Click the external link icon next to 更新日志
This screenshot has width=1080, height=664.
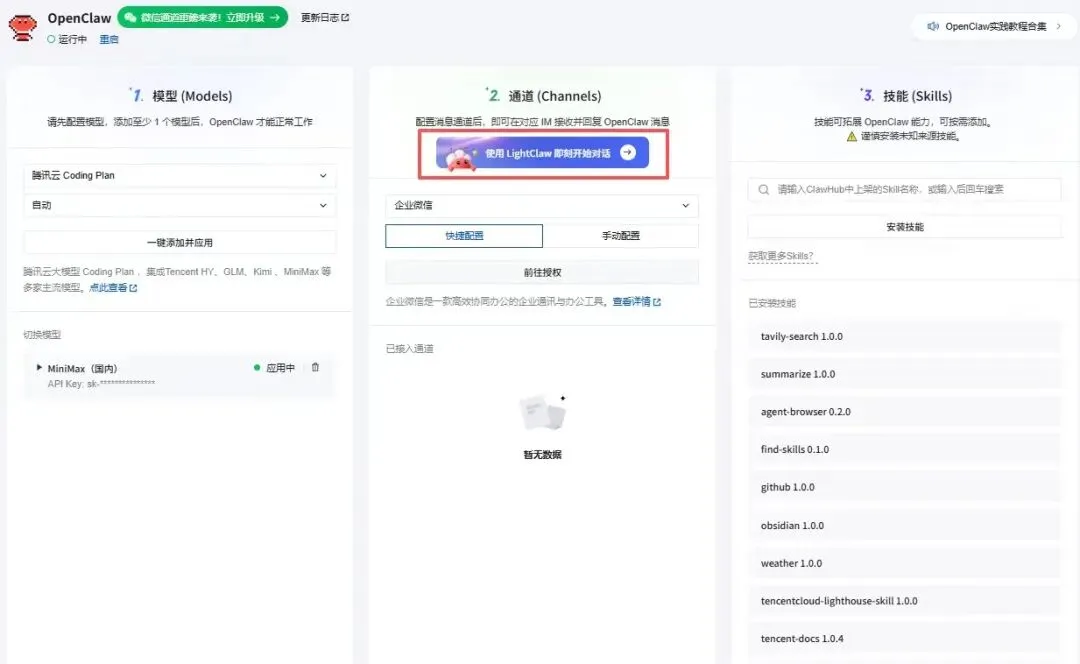pyautogui.click(x=345, y=17)
